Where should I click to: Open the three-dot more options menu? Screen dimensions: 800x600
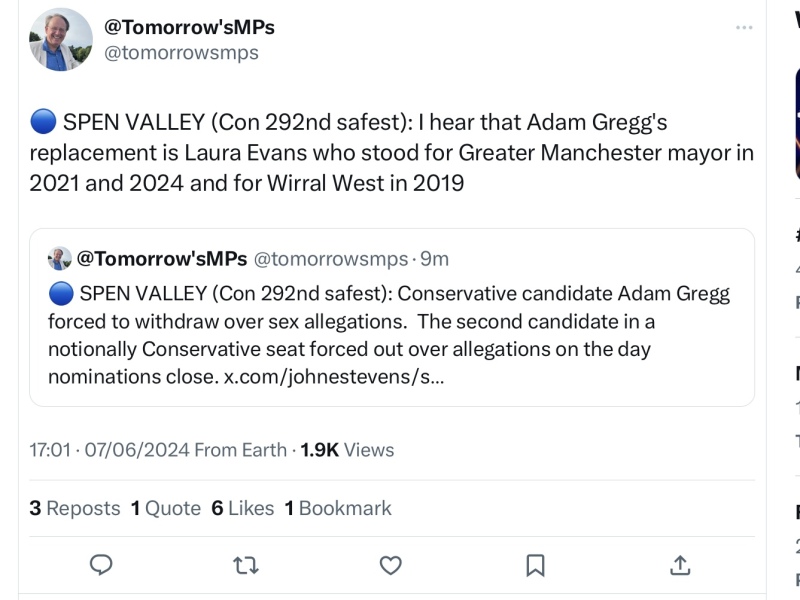click(743, 28)
